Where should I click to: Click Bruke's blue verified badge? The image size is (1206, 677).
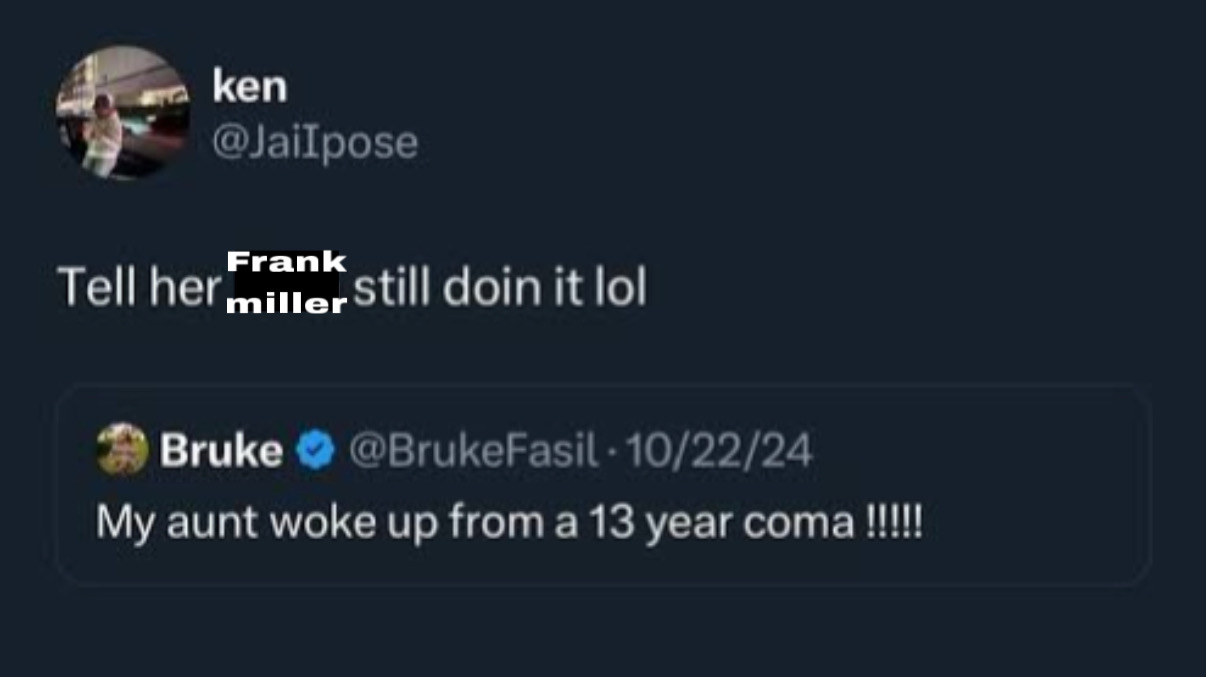click(x=316, y=452)
